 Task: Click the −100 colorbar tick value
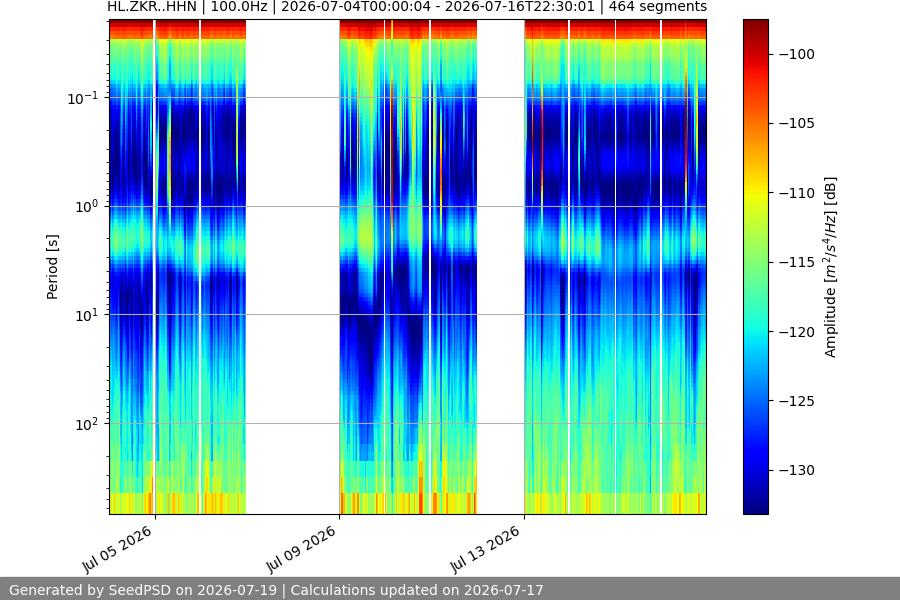[x=797, y=54]
